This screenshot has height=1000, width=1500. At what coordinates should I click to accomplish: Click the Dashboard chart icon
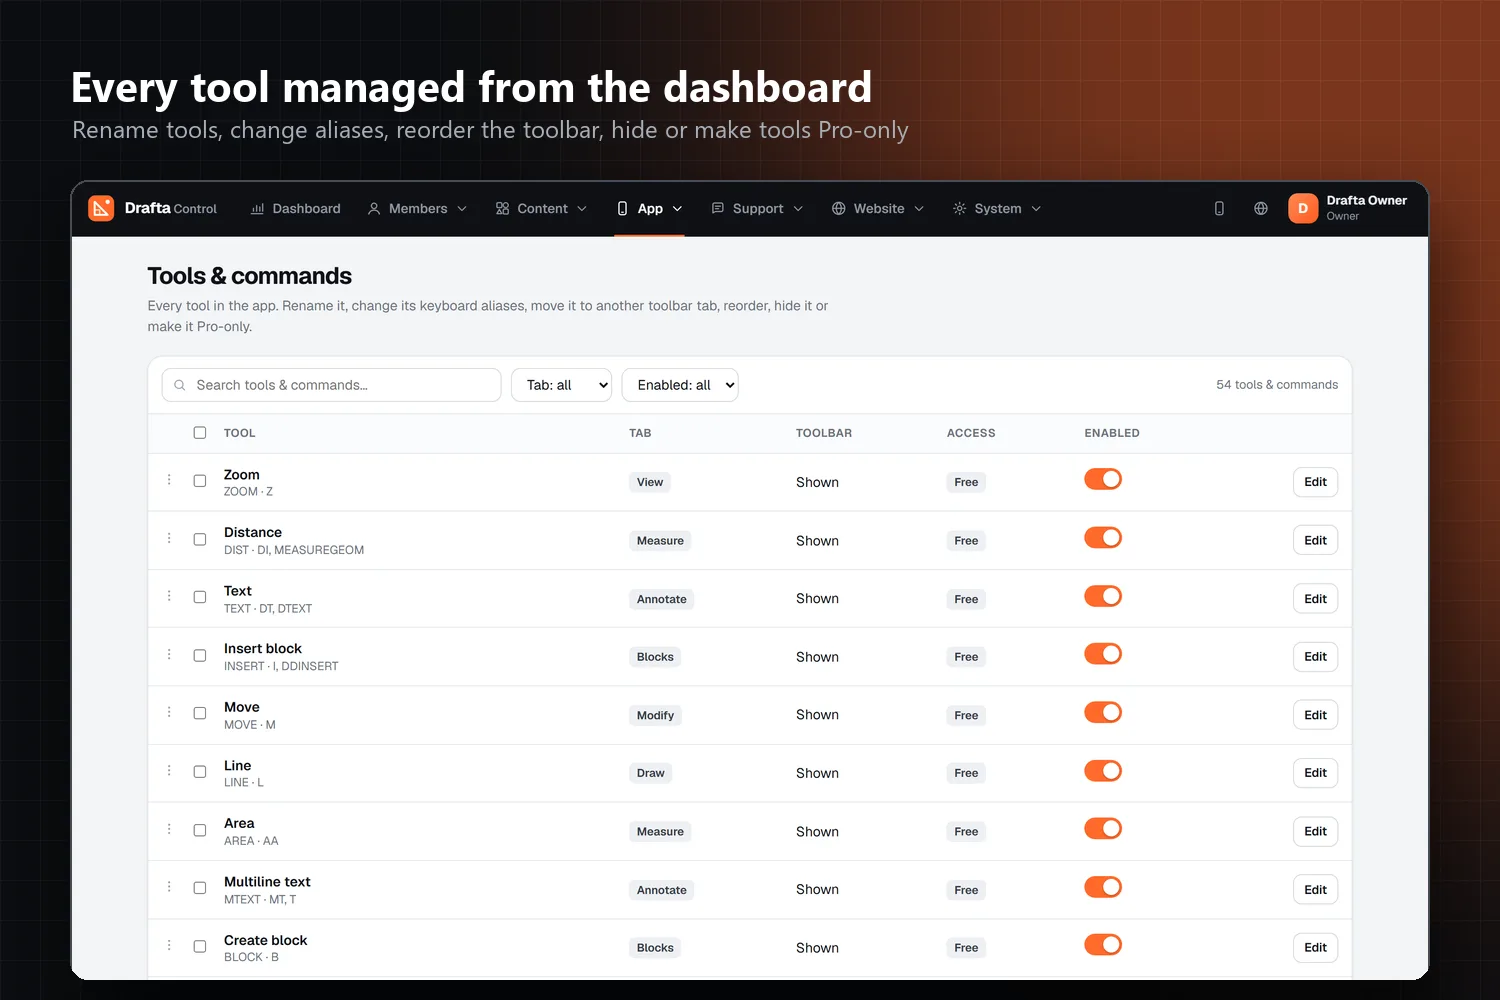[x=257, y=209]
